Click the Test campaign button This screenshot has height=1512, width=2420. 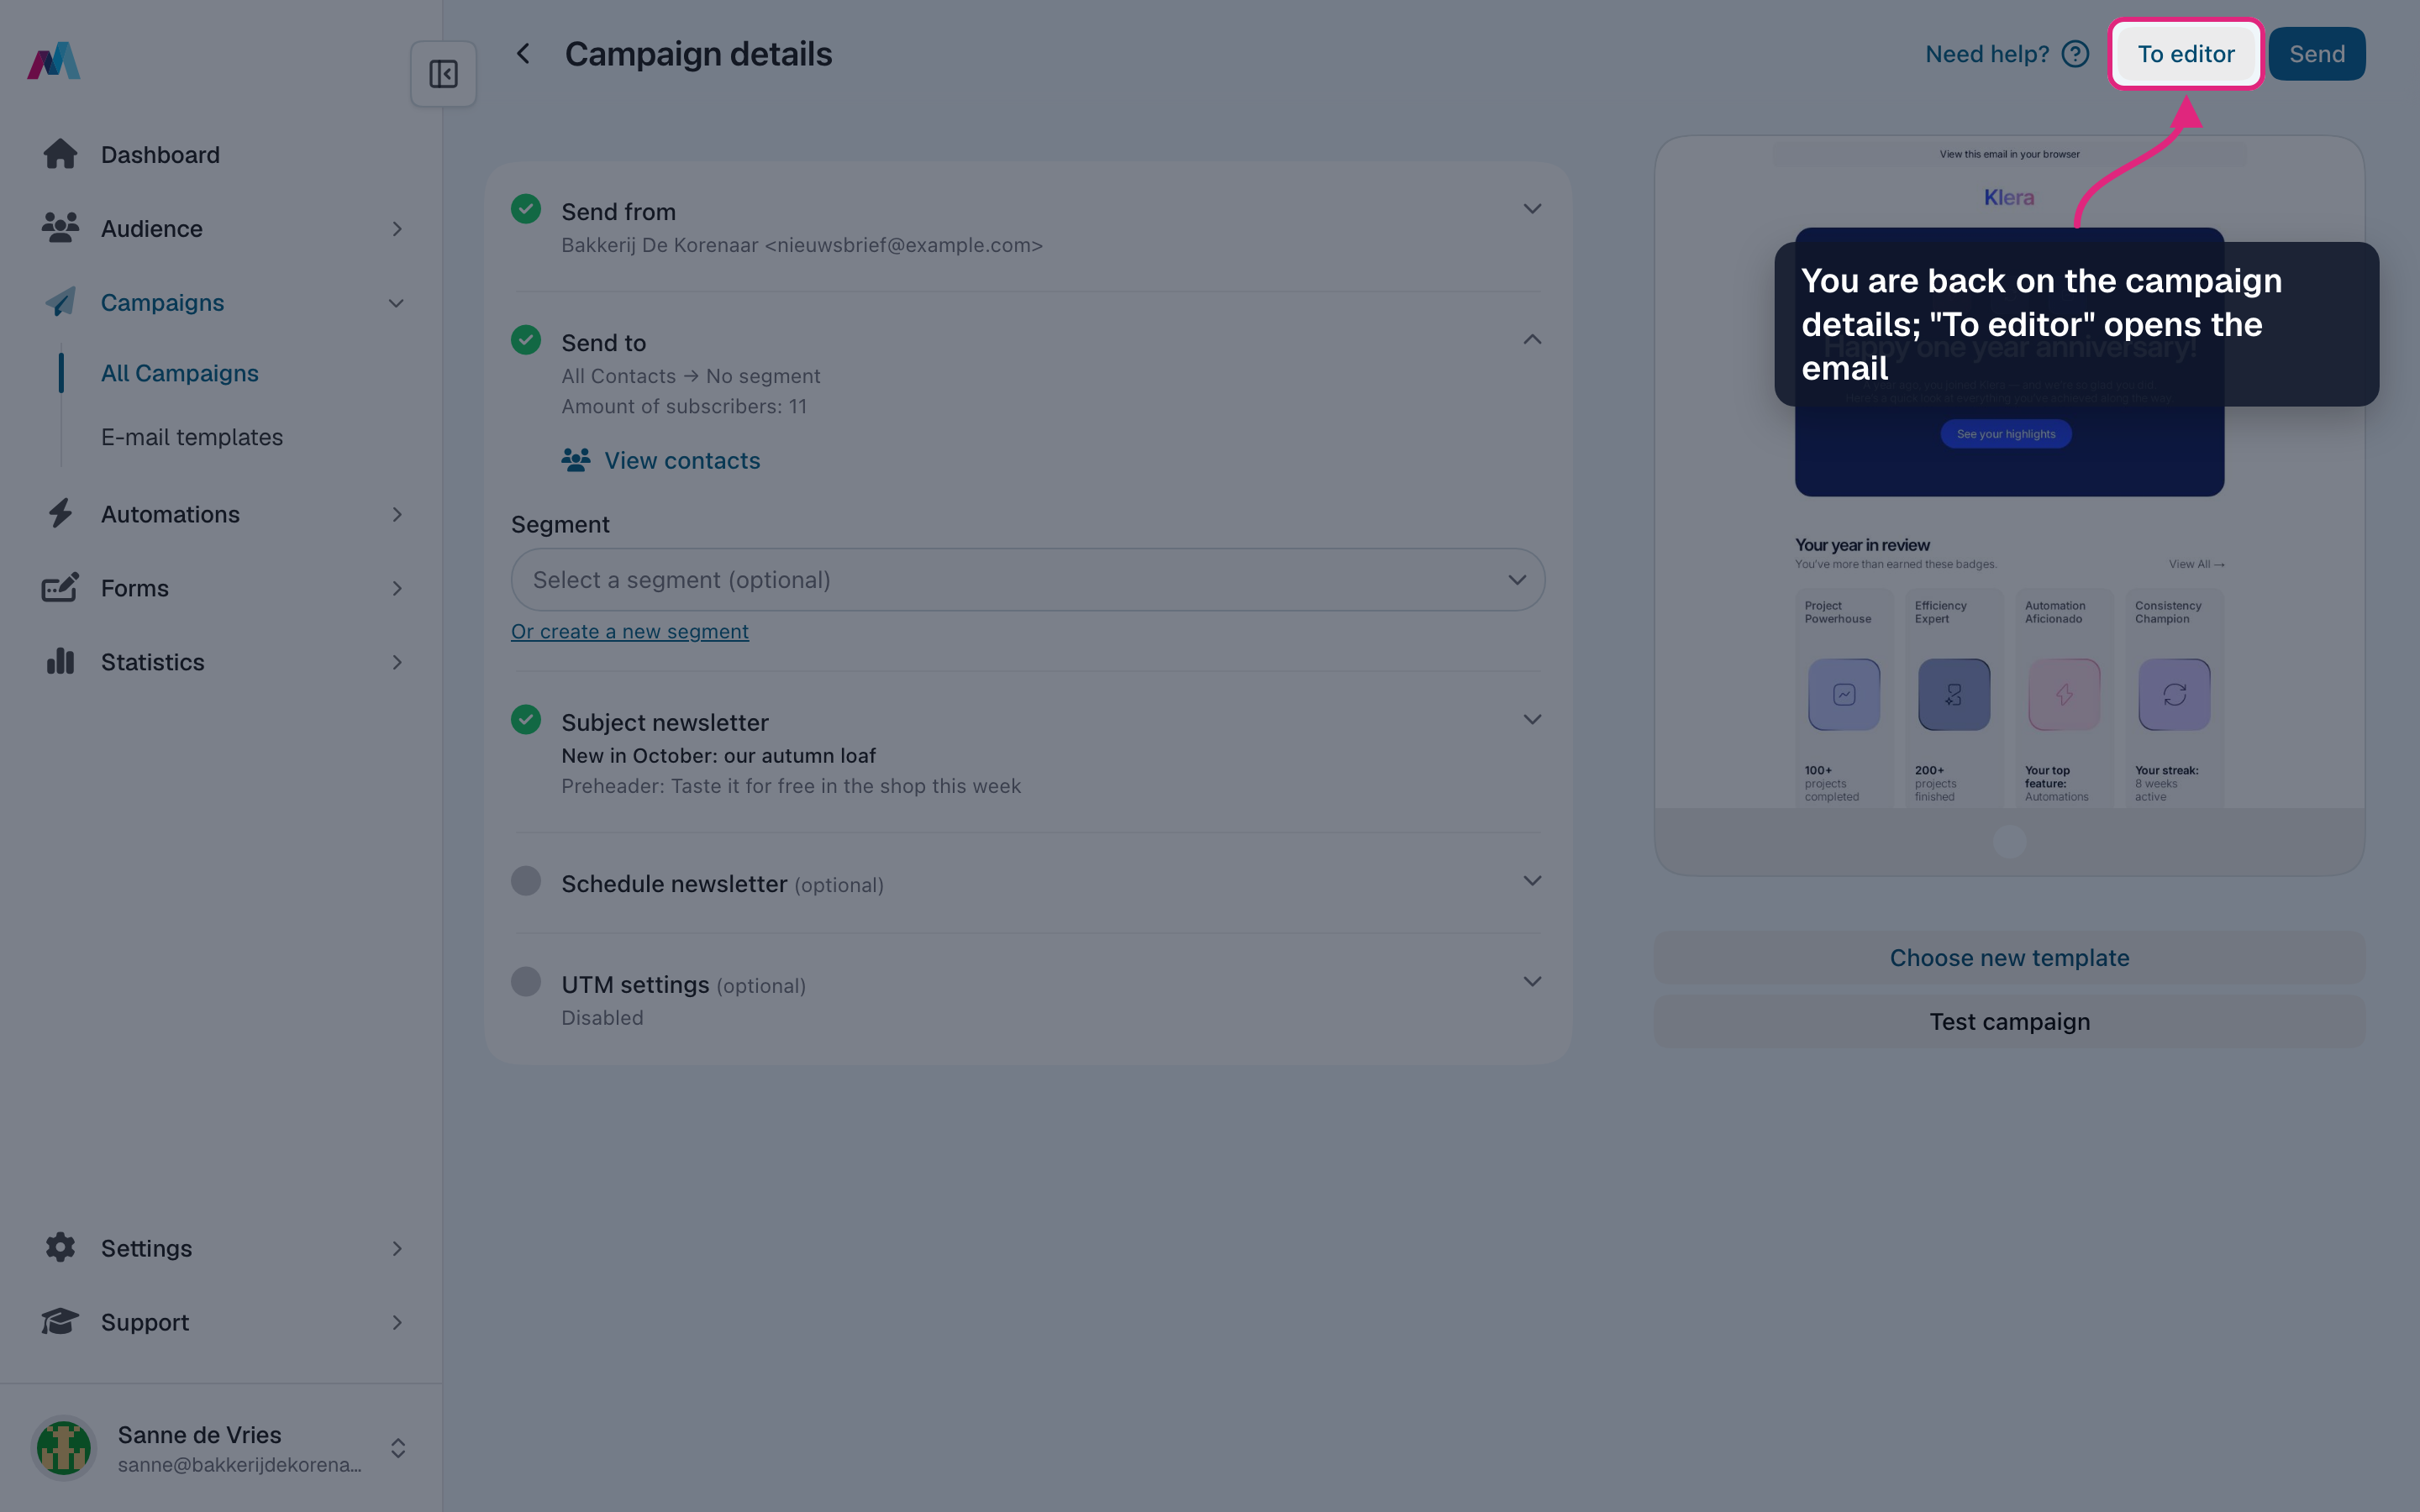(x=2009, y=1021)
